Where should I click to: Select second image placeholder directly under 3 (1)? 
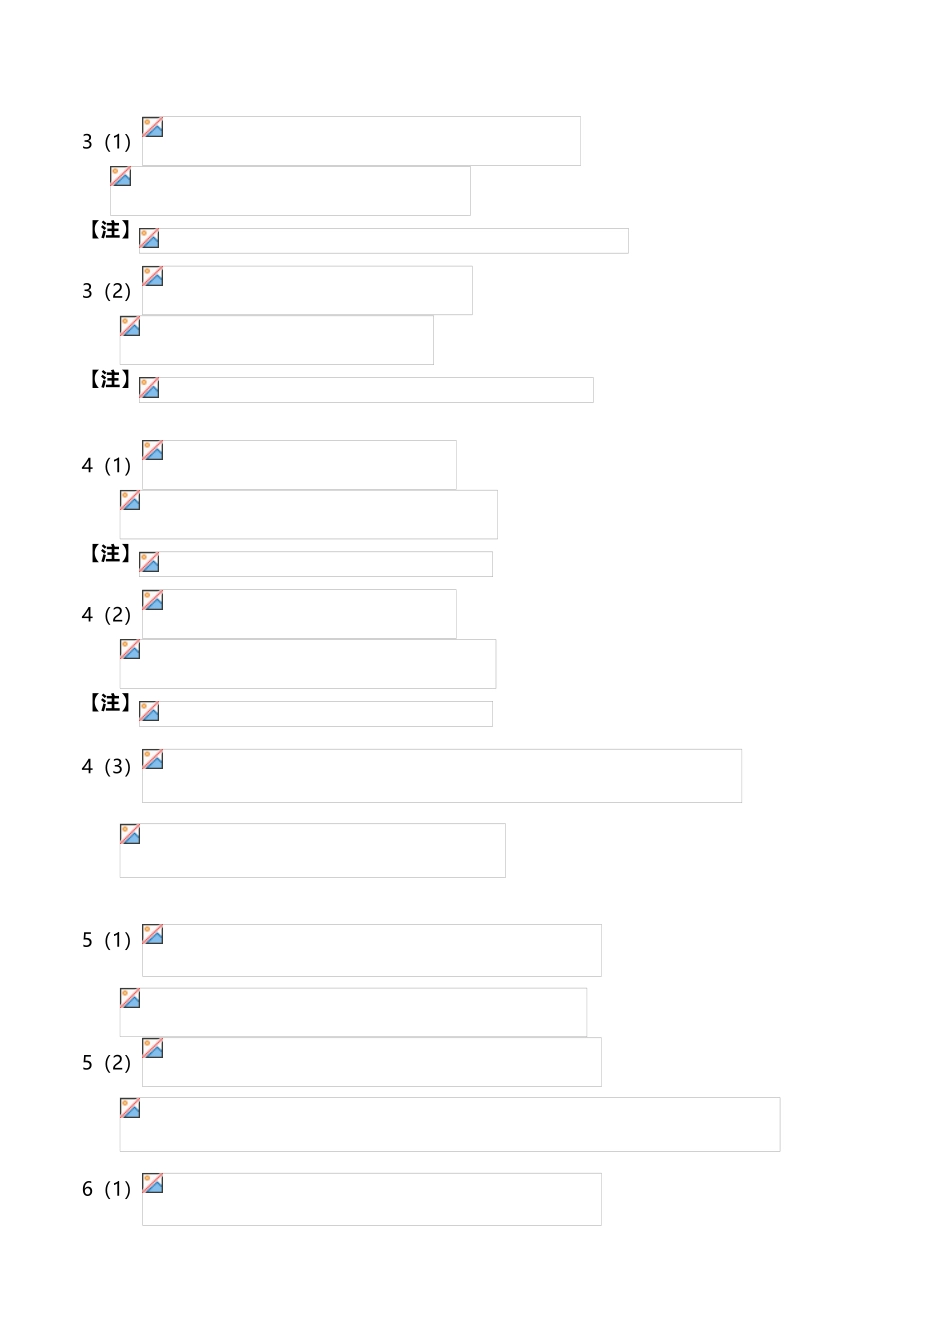coord(290,191)
